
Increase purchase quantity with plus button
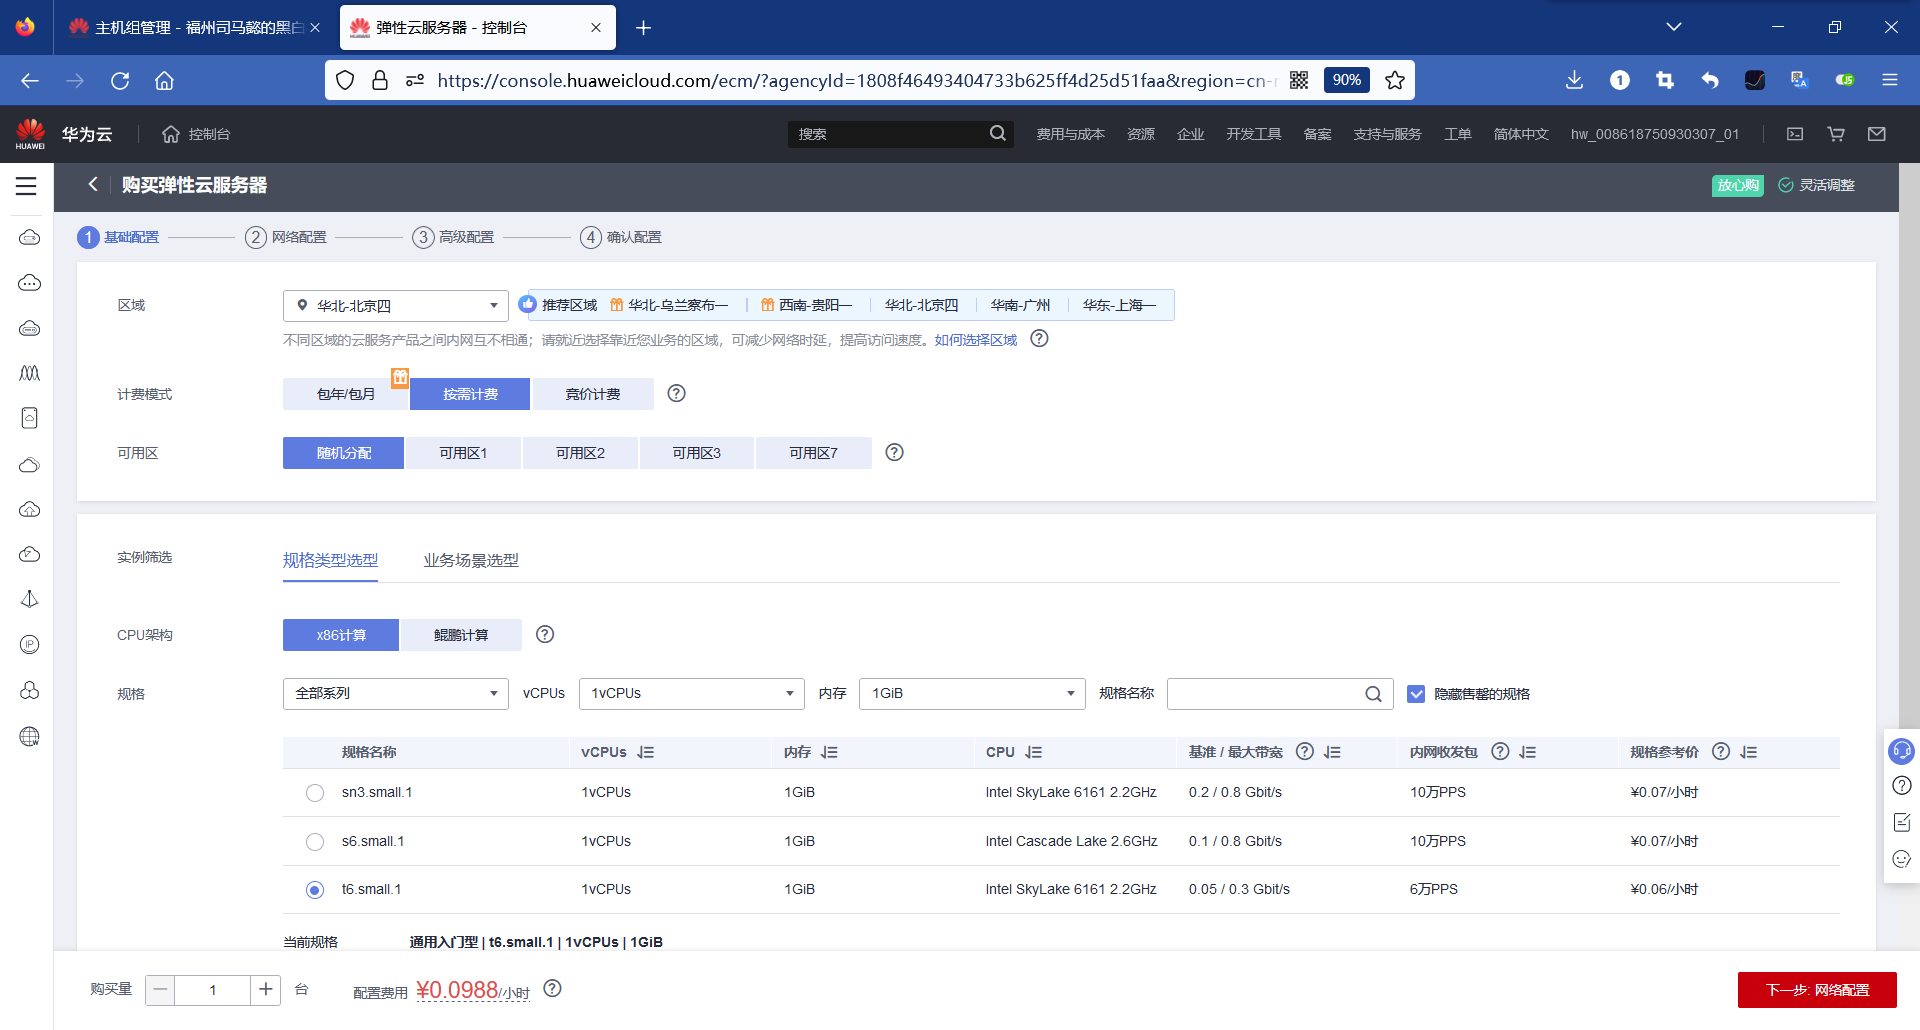pyautogui.click(x=265, y=990)
